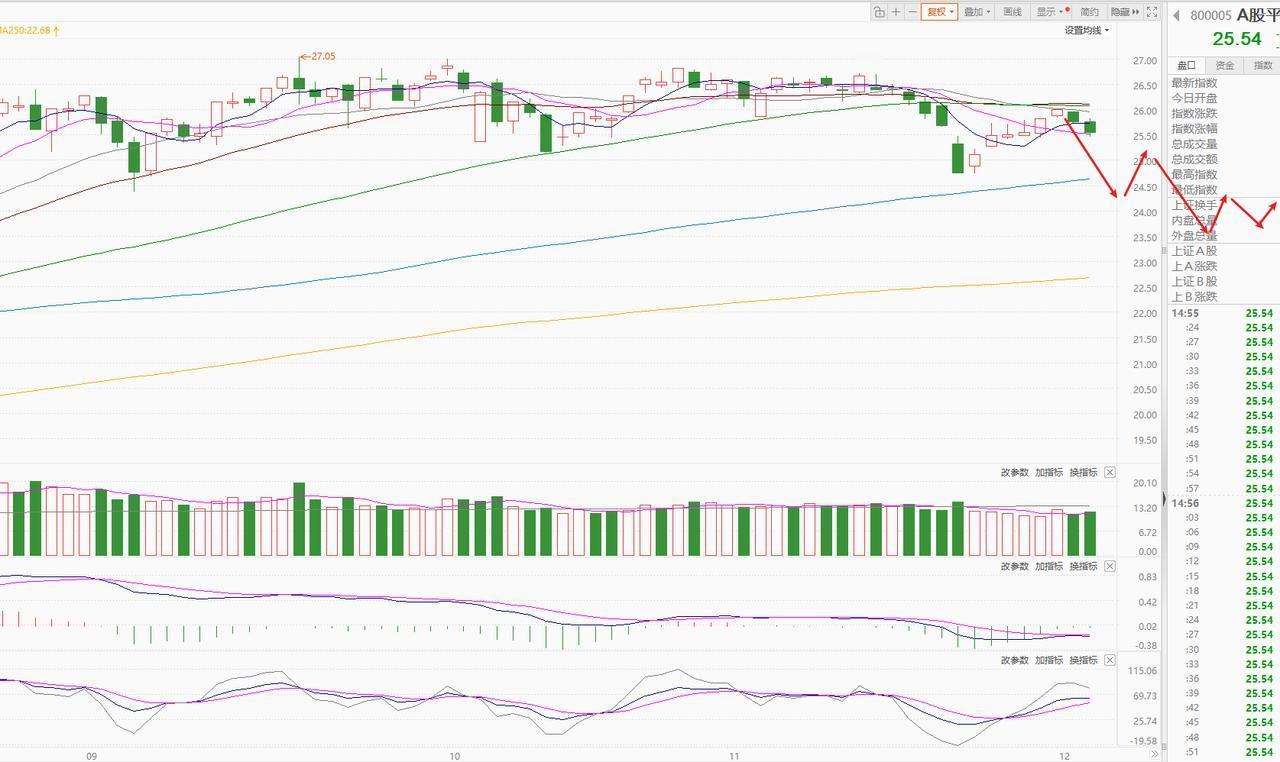1280x762 pixels.
Task: Activate the 画线 drawing tool
Action: pos(1013,12)
